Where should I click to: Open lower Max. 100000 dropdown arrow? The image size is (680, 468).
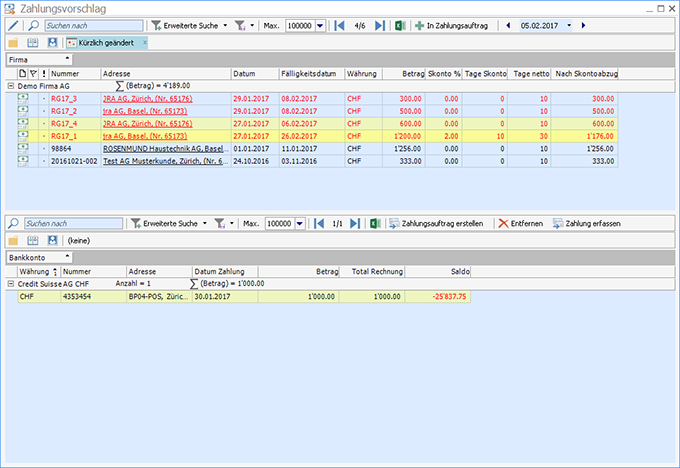[300, 223]
